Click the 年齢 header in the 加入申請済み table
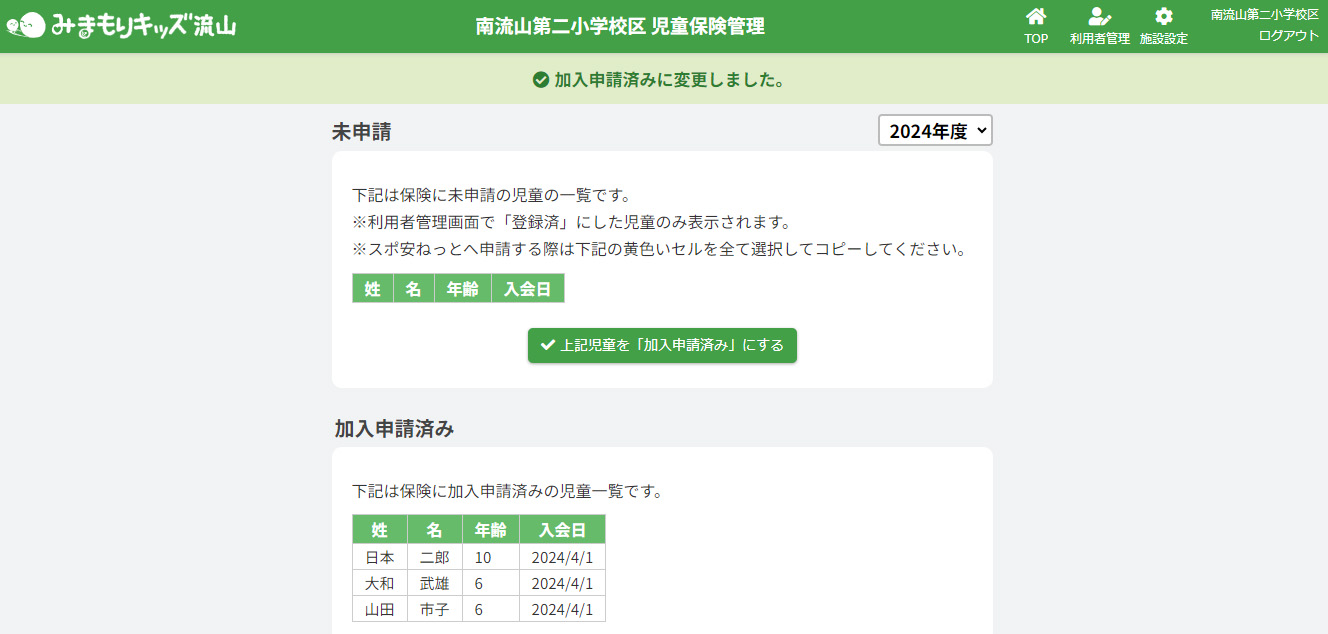The image size is (1328, 634). point(490,529)
